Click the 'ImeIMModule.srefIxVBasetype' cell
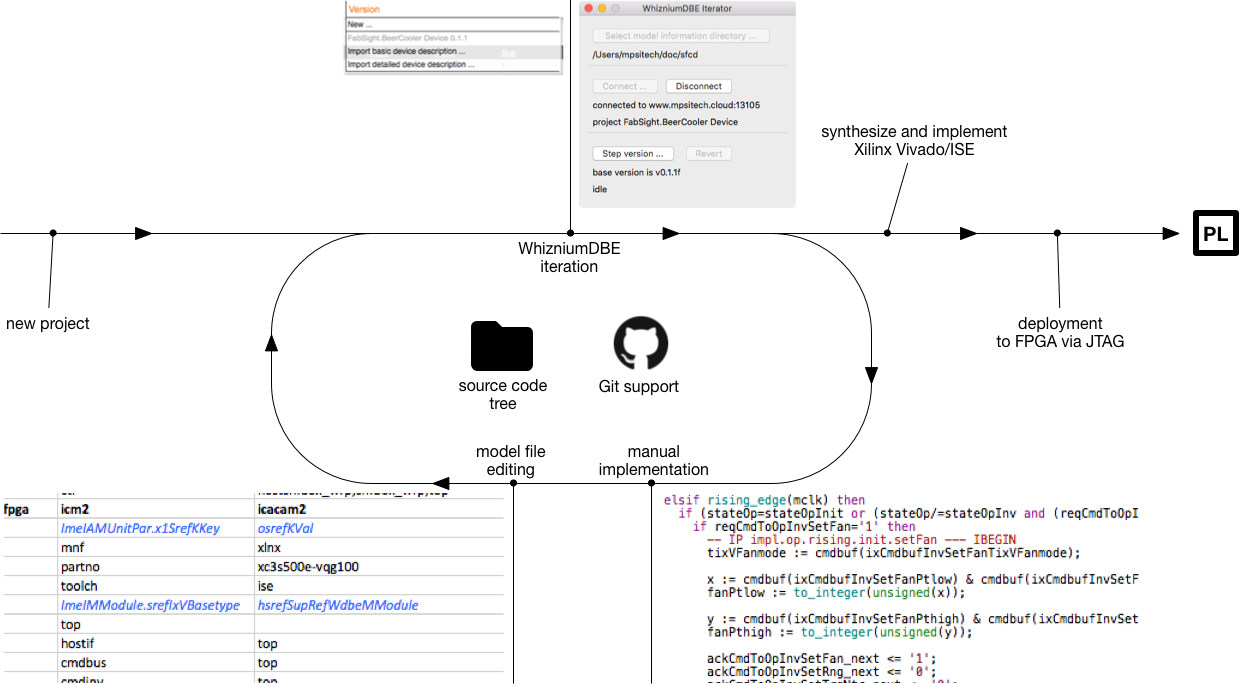This screenshot has width=1239, height=684. coord(155,605)
